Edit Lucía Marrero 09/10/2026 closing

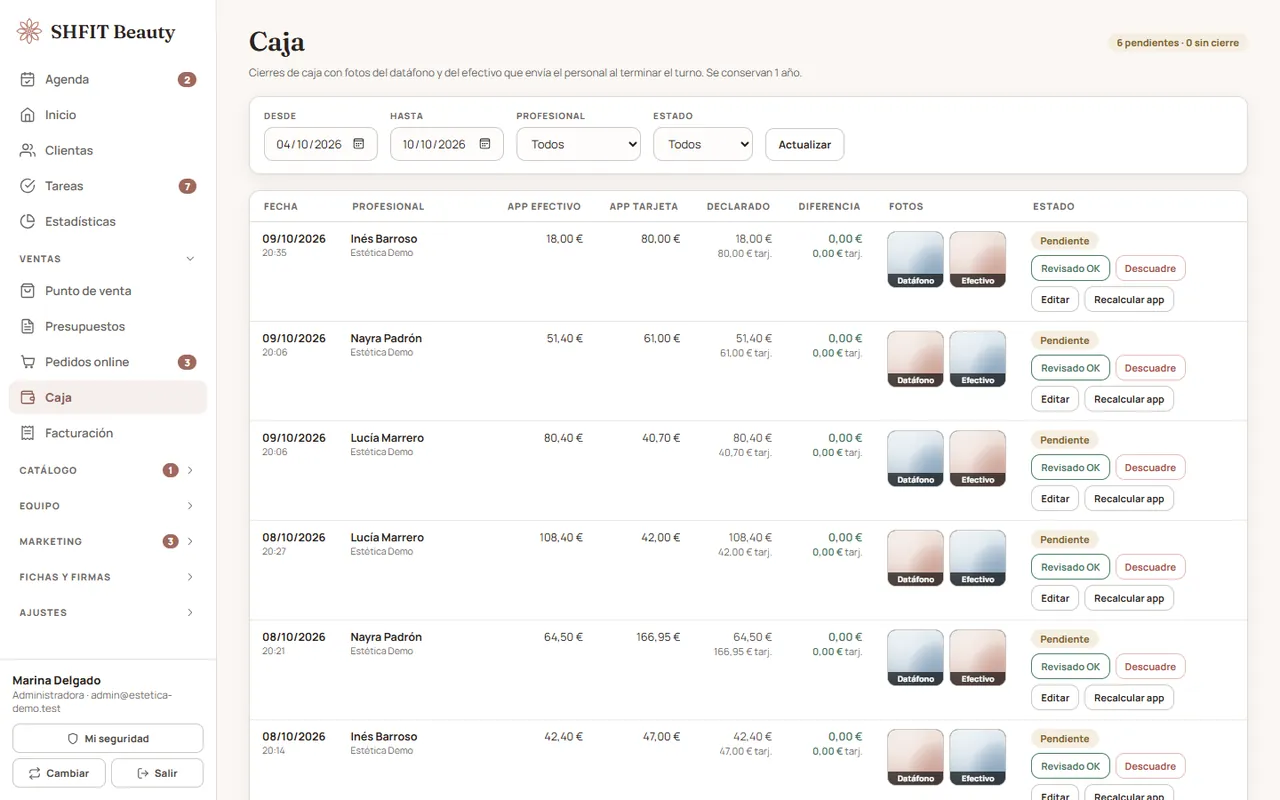[1055, 498]
